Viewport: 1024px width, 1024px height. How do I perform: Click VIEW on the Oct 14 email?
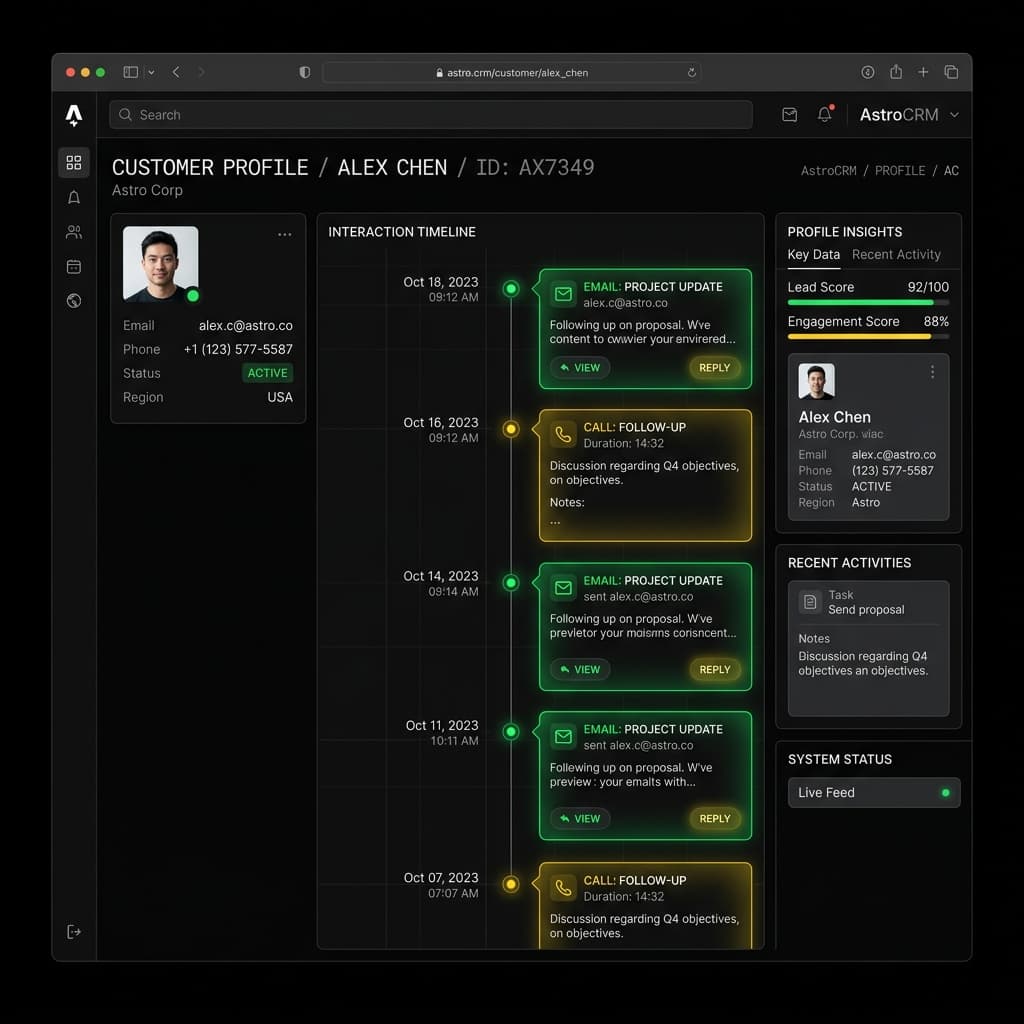point(580,669)
